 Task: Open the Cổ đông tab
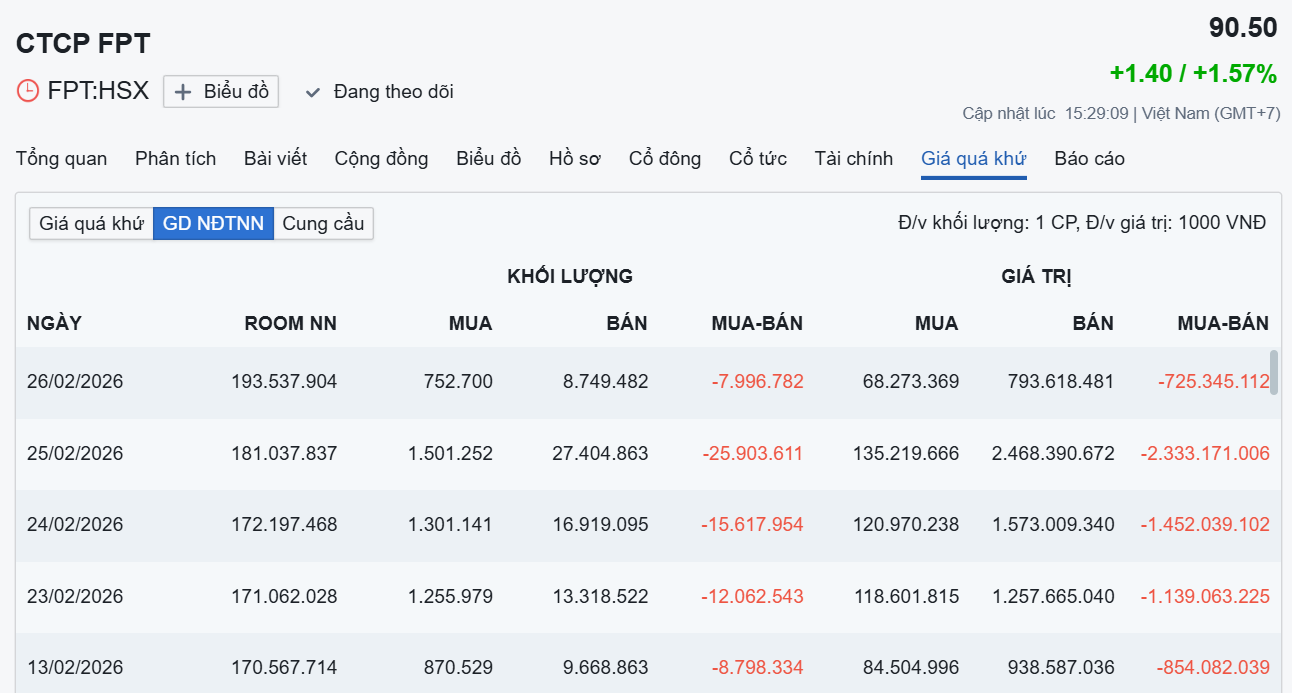pyautogui.click(x=665, y=159)
